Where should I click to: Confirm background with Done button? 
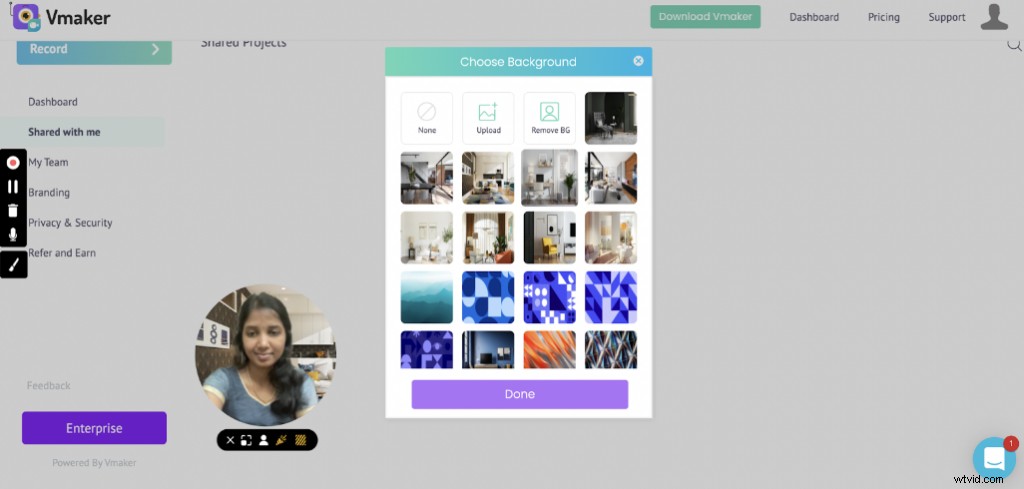(x=520, y=394)
